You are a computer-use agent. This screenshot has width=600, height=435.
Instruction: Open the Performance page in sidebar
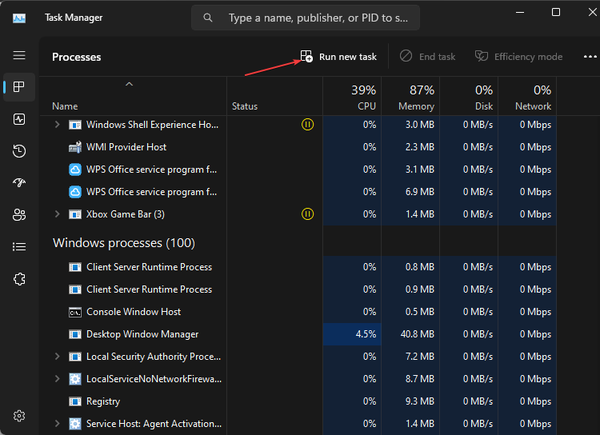click(19, 119)
